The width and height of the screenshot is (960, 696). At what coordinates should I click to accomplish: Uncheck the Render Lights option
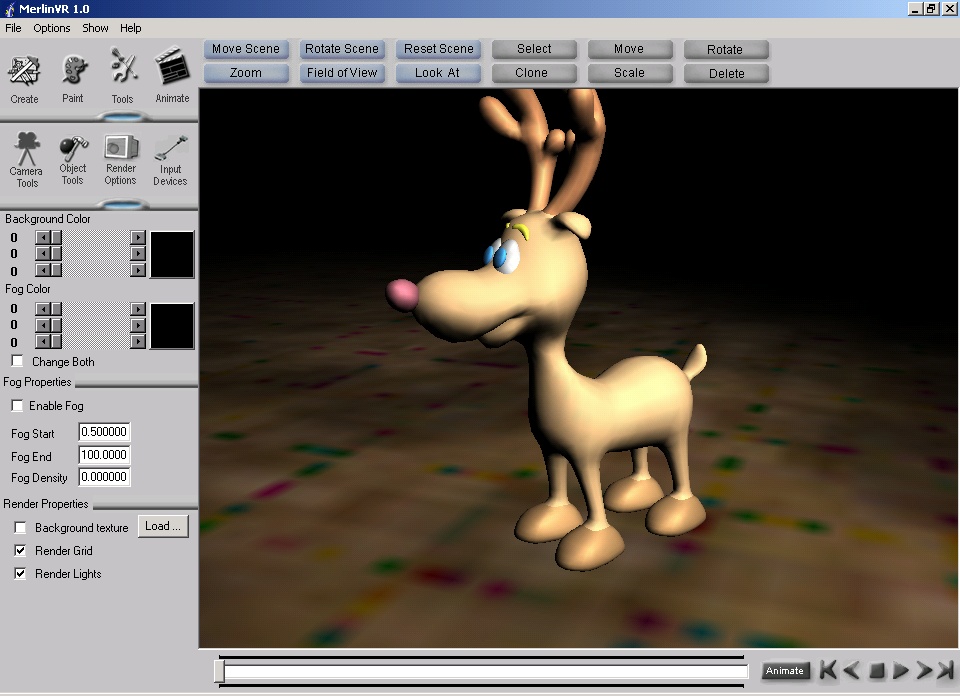point(20,574)
